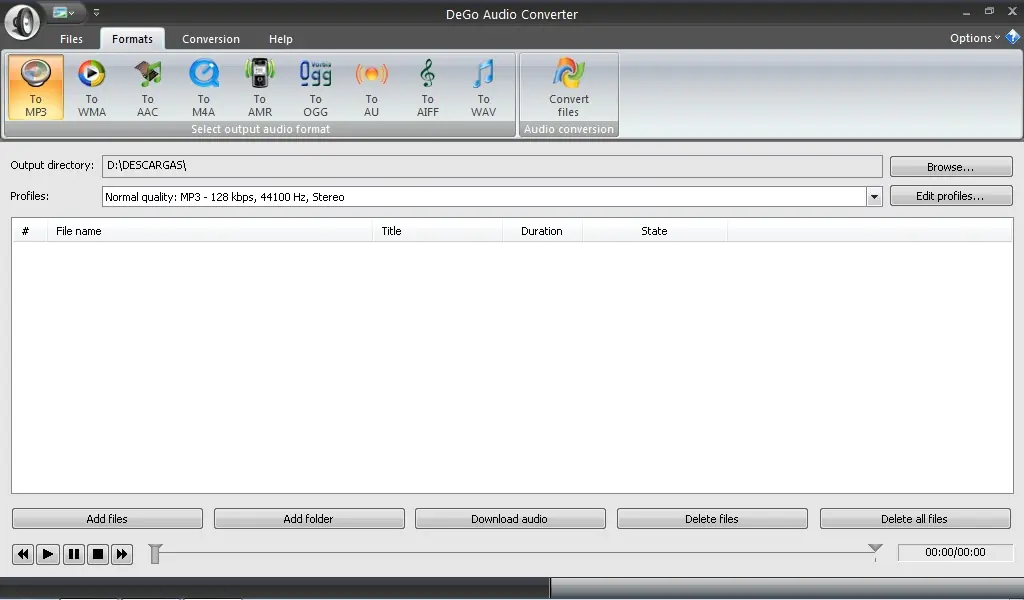The width and height of the screenshot is (1024, 600).
Task: Open the Conversion tab
Action: pos(211,39)
